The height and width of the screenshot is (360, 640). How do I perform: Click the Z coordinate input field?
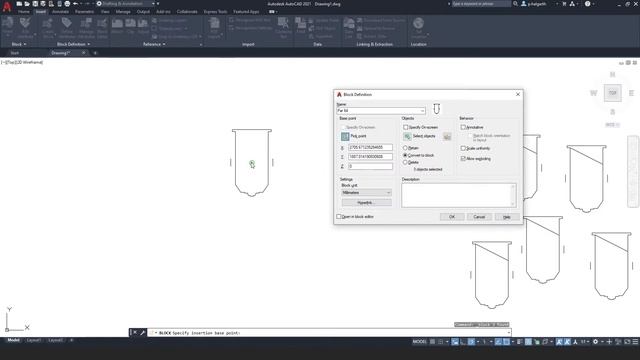point(370,167)
